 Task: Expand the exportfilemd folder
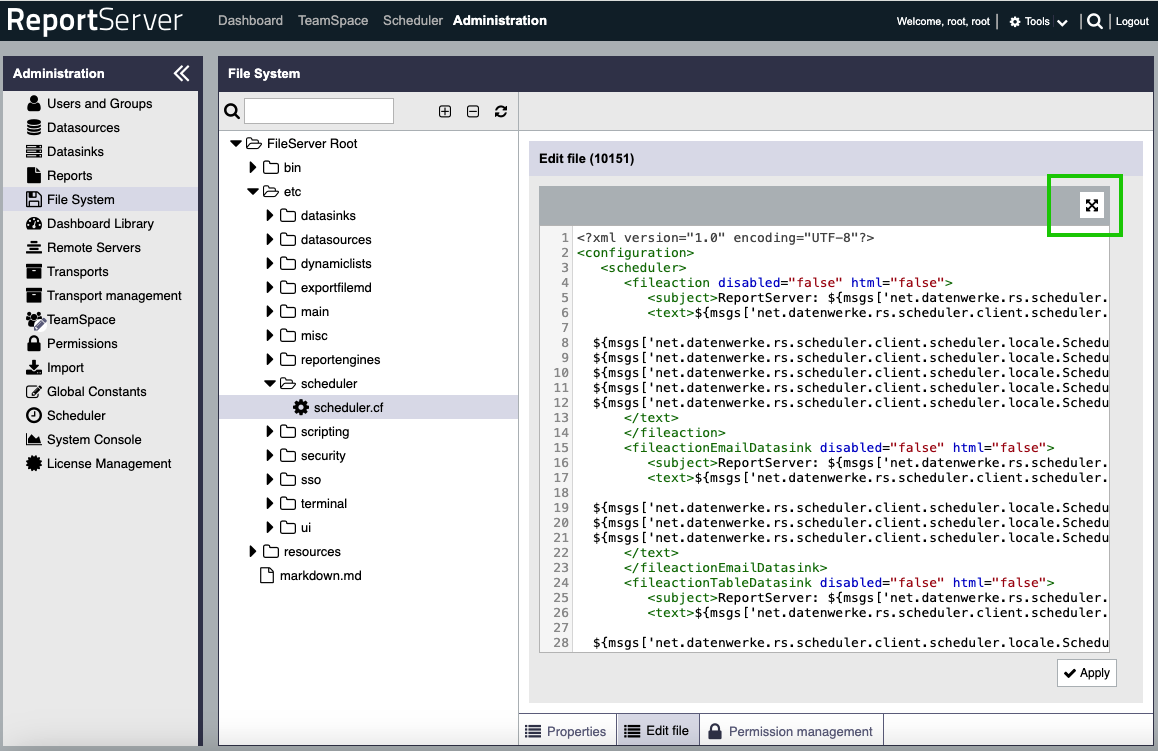pyautogui.click(x=270, y=287)
